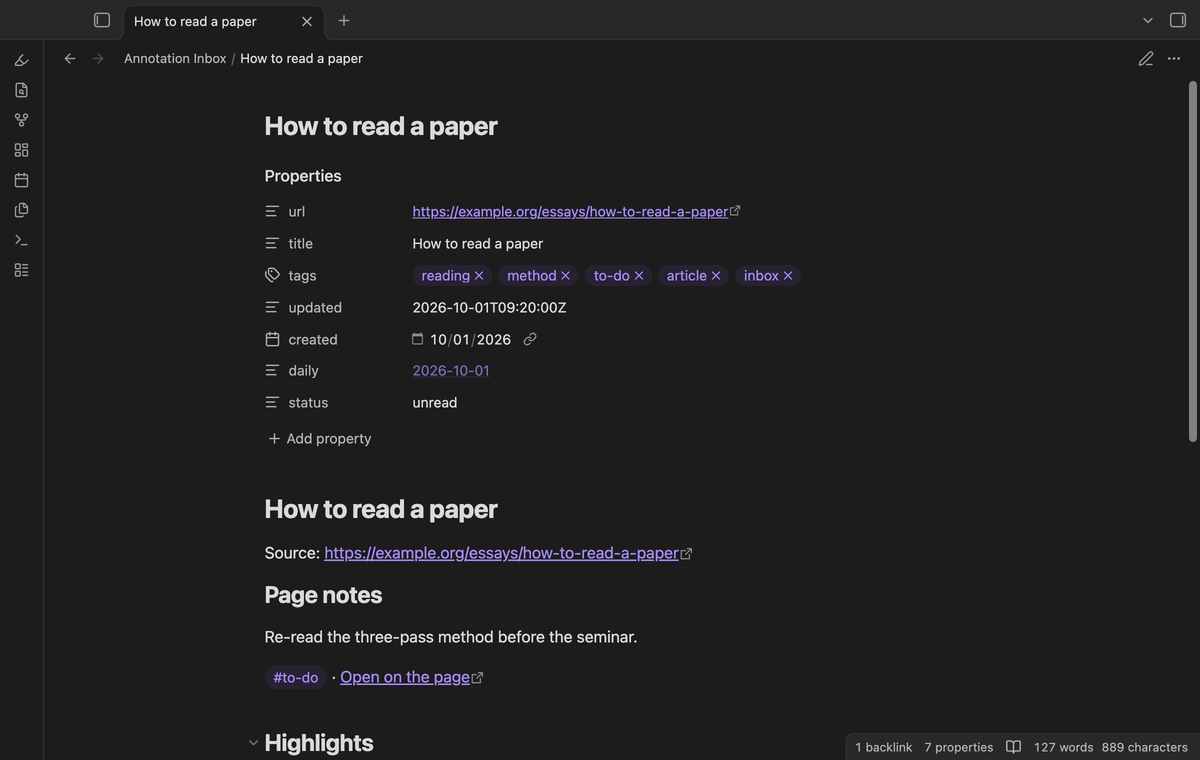This screenshot has height=760, width=1200.
Task: Click the url property type icon
Action: (x=272, y=212)
